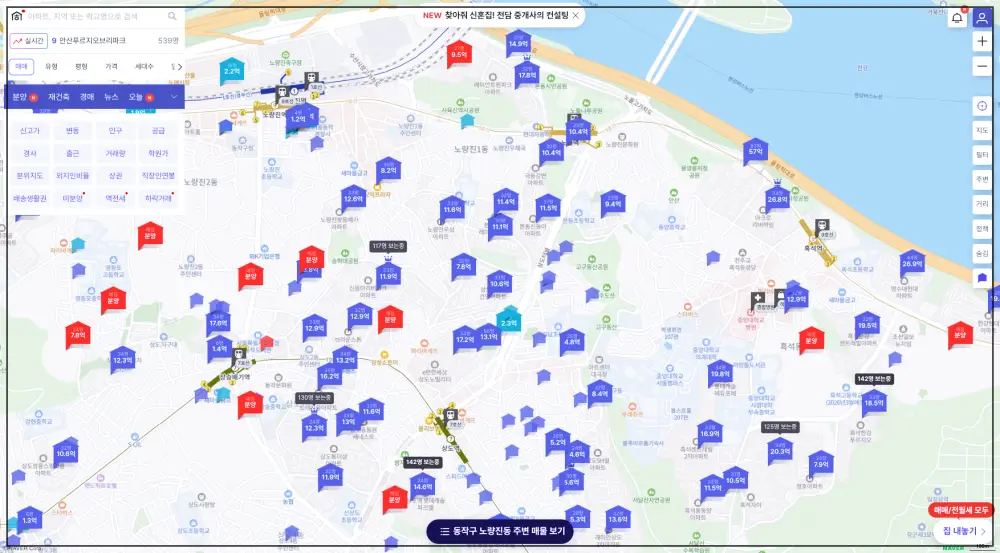This screenshot has height=553, width=1000.
Task: Open the 세대수 filter dropdown
Action: point(144,66)
